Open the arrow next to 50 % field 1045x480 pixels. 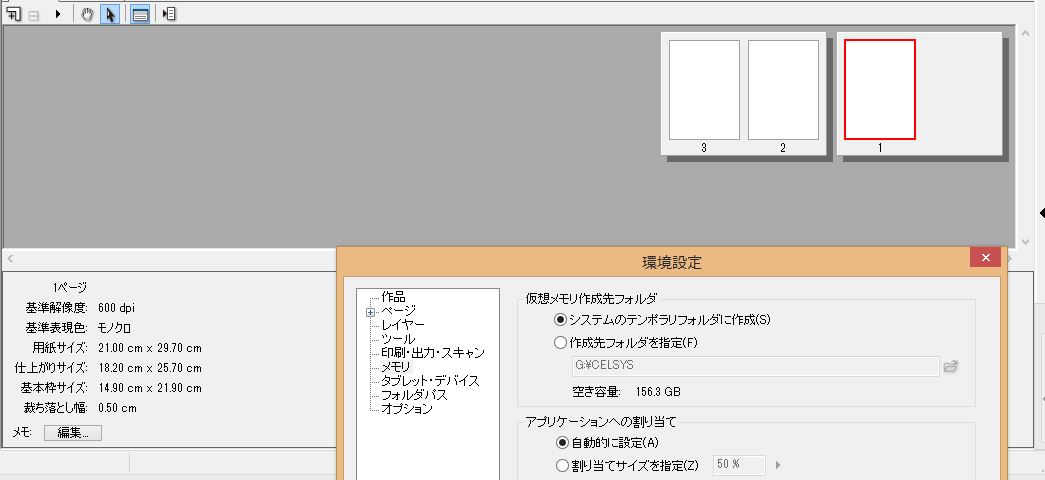tap(777, 465)
